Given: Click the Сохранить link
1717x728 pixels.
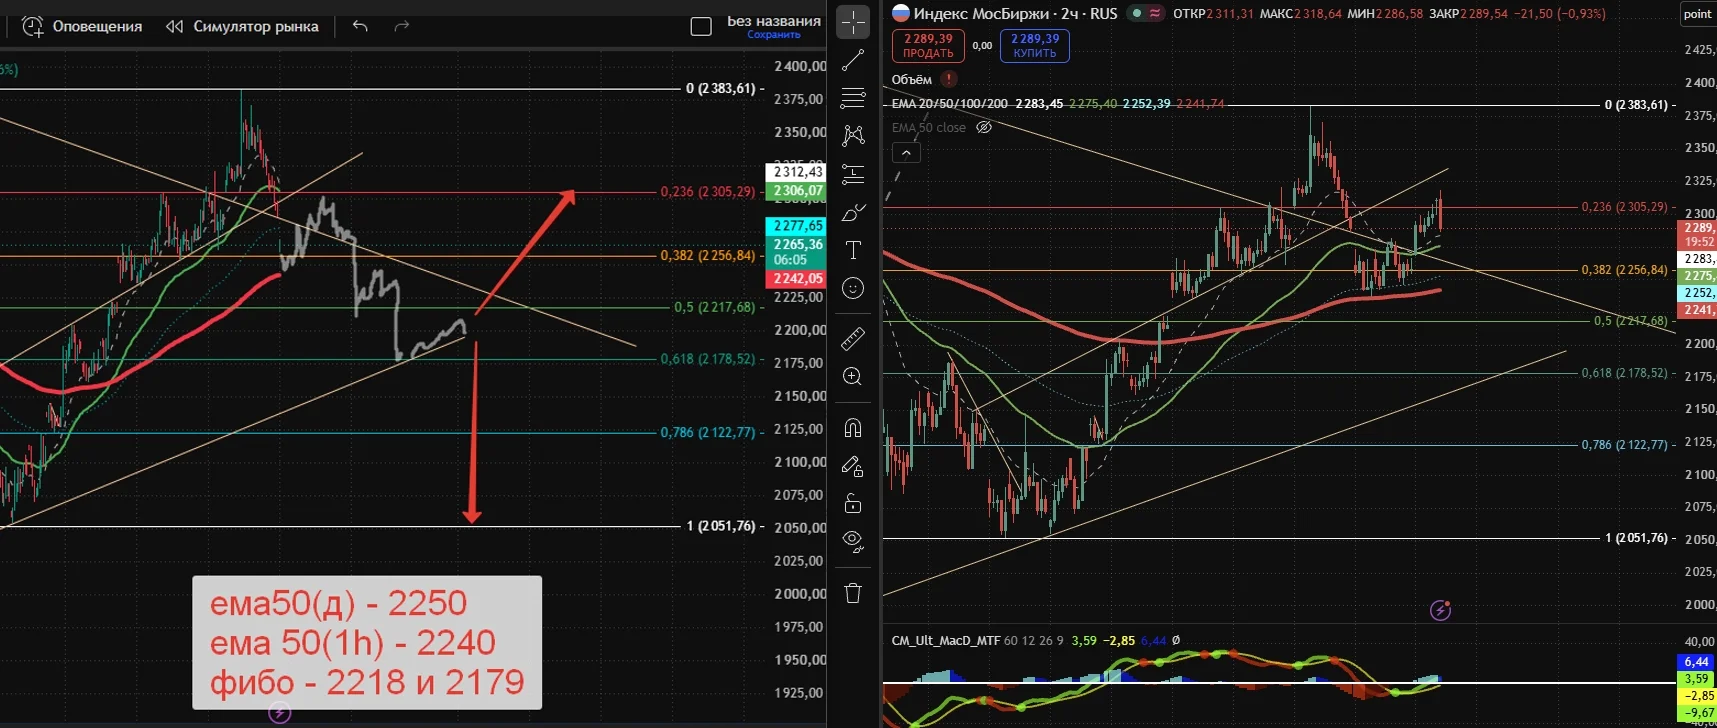Looking at the screenshot, I should [x=774, y=35].
